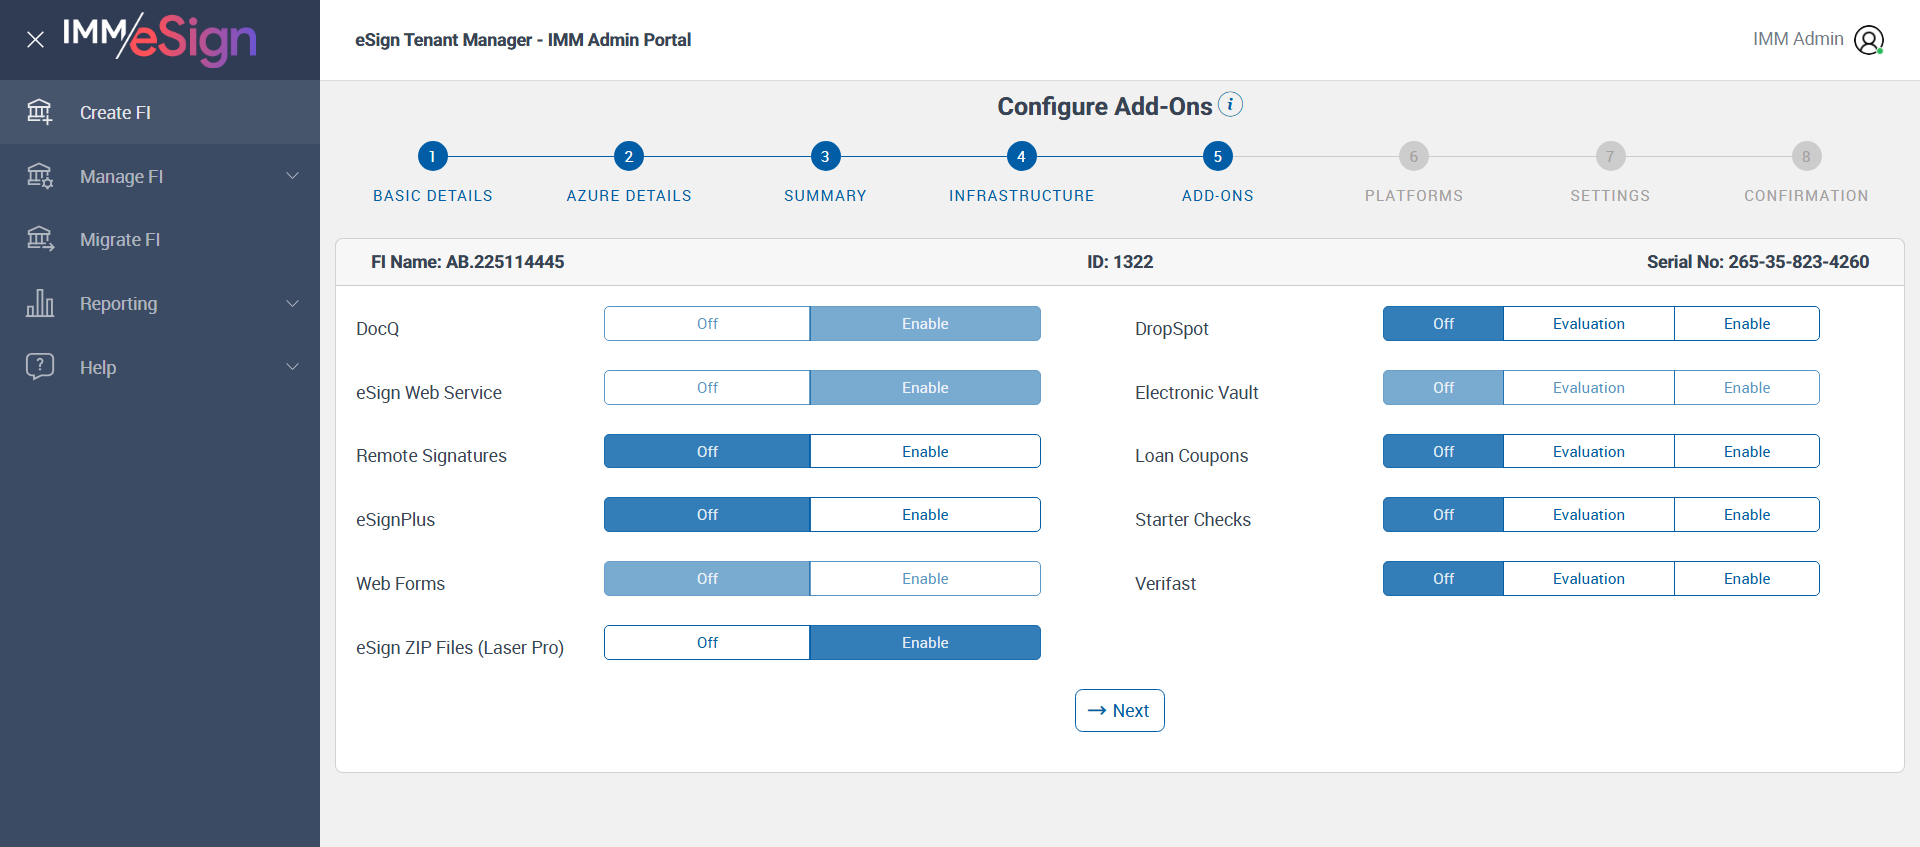Set DropSpot to Evaluation
This screenshot has height=847, width=1920.
pyautogui.click(x=1589, y=324)
